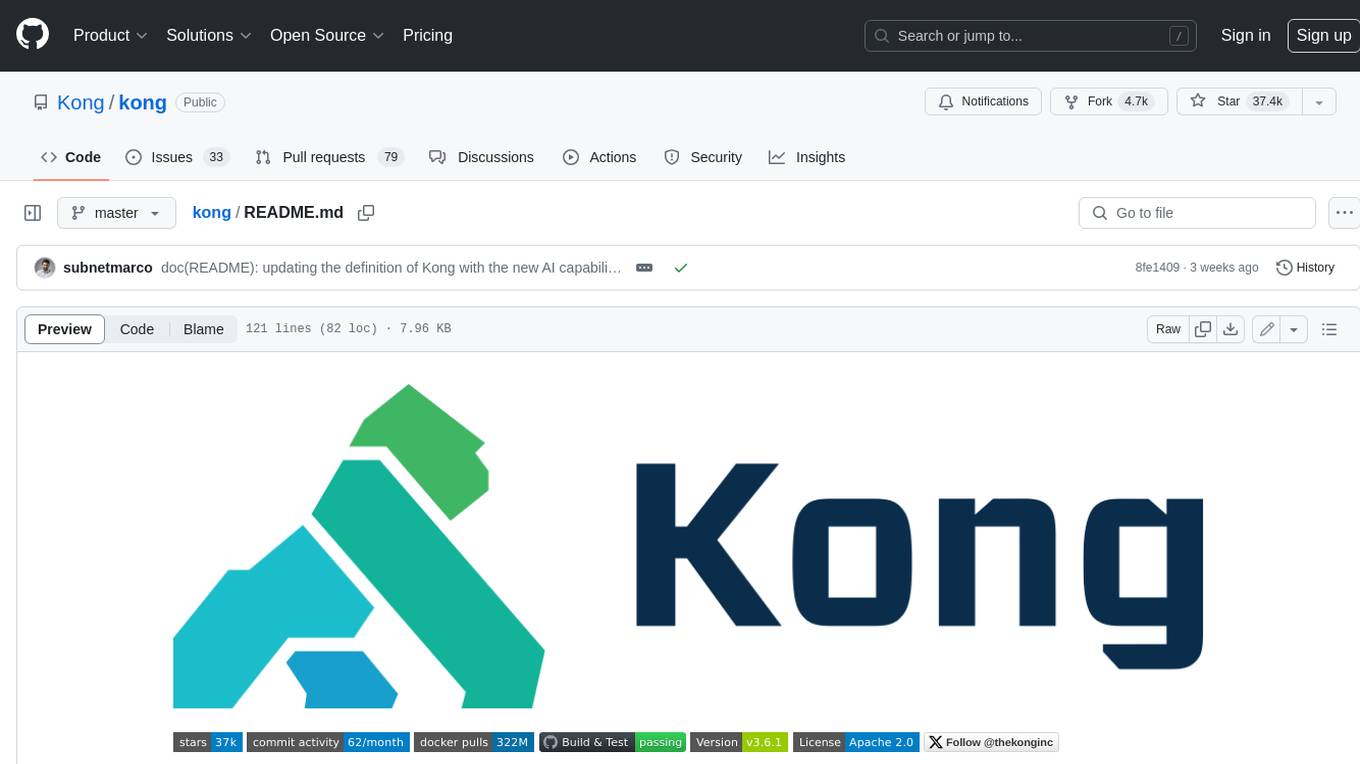Click the License Apache 2.0 badge
The height and width of the screenshot is (764, 1360).
pyautogui.click(x=856, y=742)
